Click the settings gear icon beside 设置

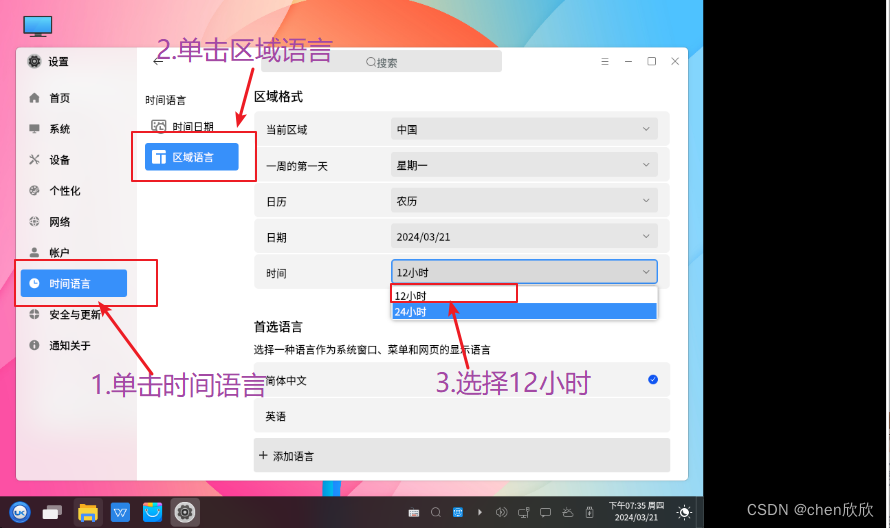34,61
